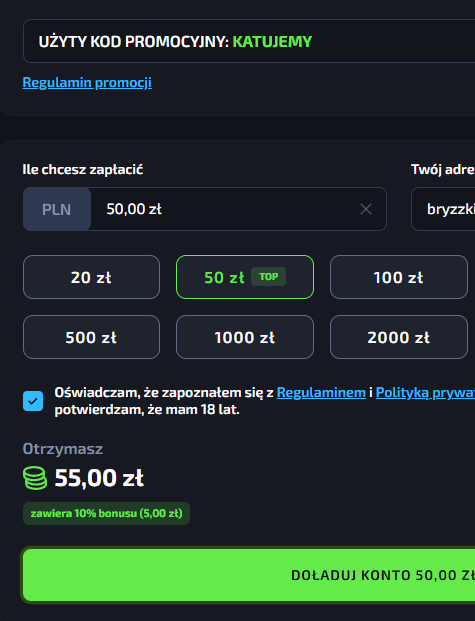
Task: Click the PLN currency label
Action: click(57, 209)
